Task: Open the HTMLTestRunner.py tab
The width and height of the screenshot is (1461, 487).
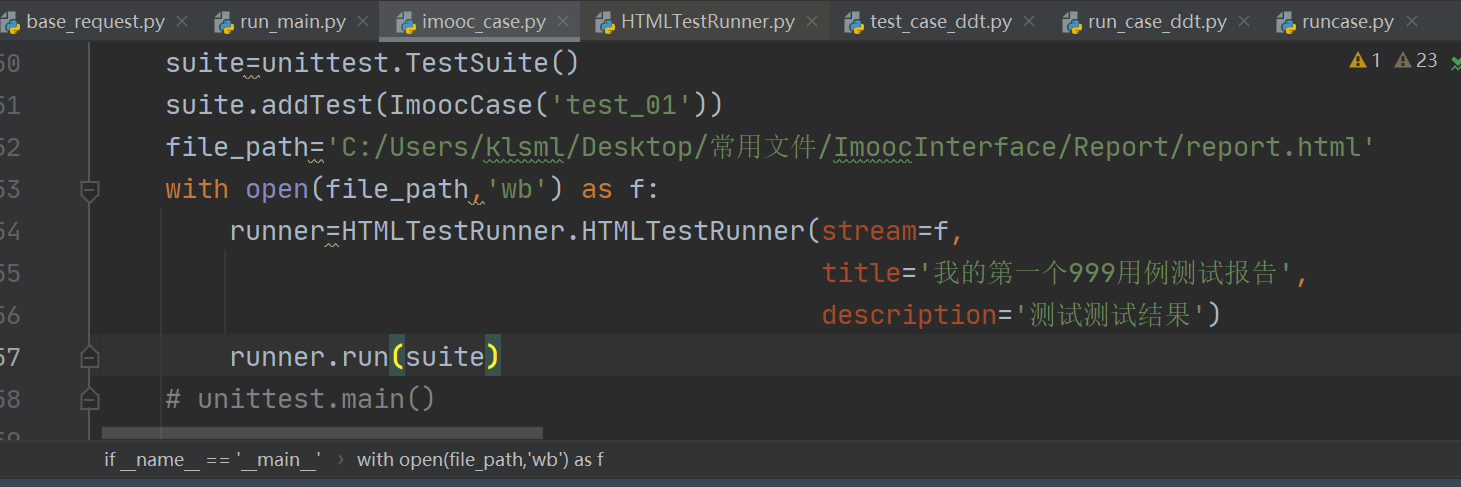Action: tap(707, 21)
